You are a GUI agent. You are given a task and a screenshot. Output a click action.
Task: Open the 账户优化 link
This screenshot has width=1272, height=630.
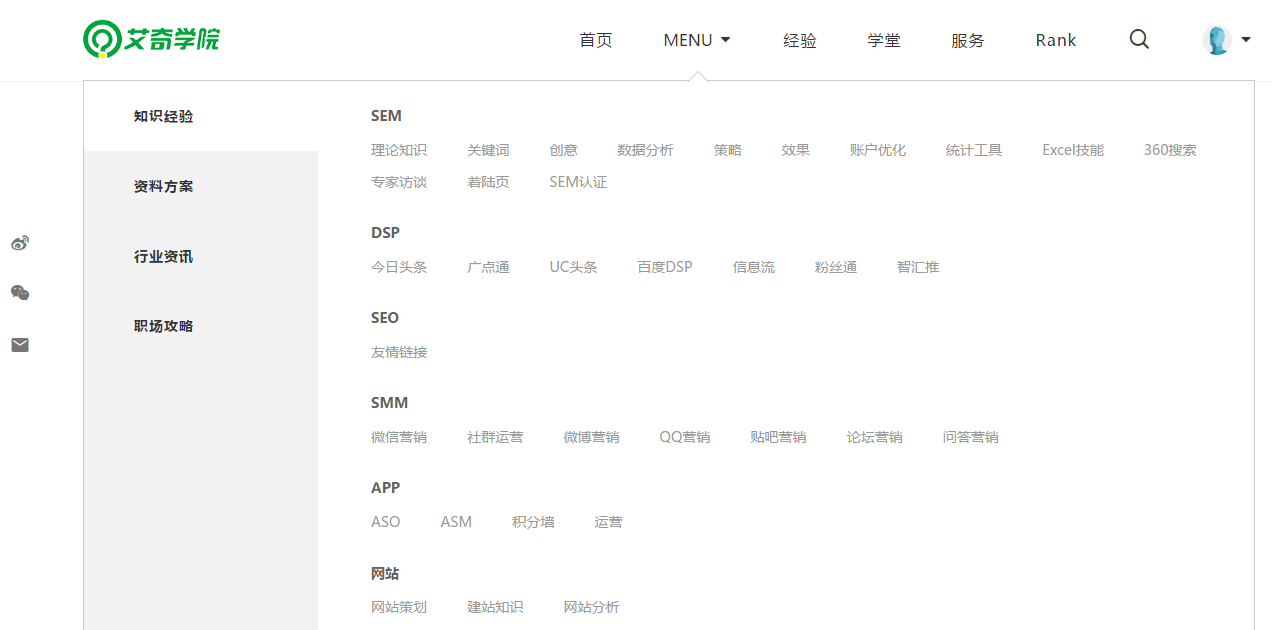tap(878, 150)
